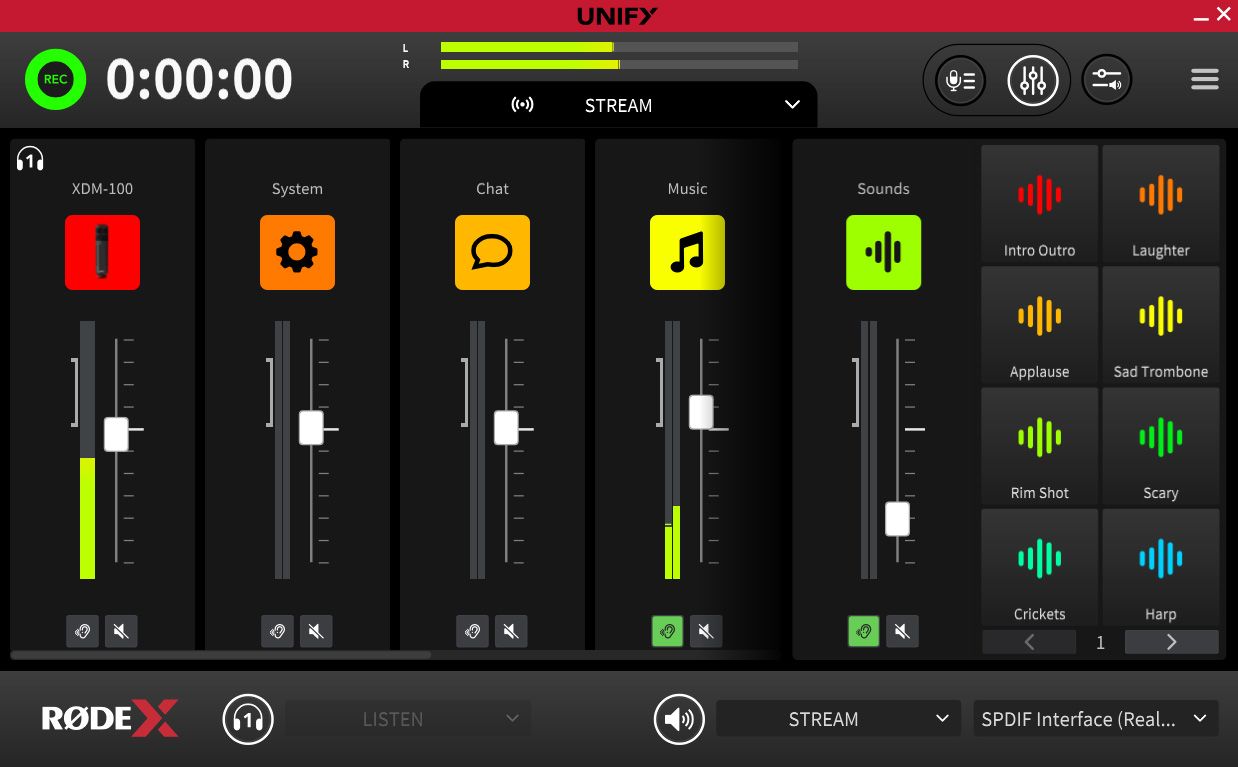Trigger the Harp sound pad
1238x767 pixels.
1161,567
